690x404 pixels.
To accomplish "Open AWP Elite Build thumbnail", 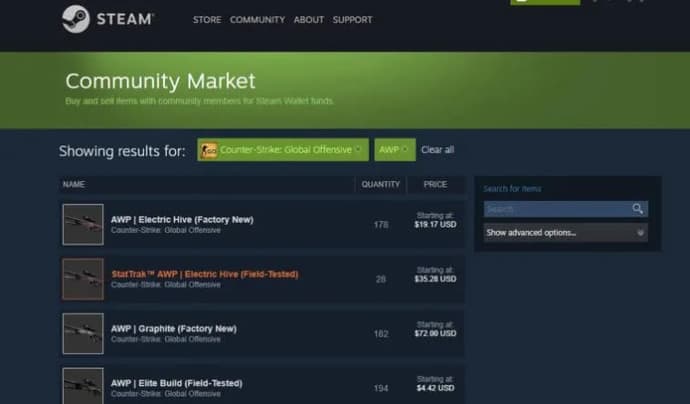I will coord(83,386).
